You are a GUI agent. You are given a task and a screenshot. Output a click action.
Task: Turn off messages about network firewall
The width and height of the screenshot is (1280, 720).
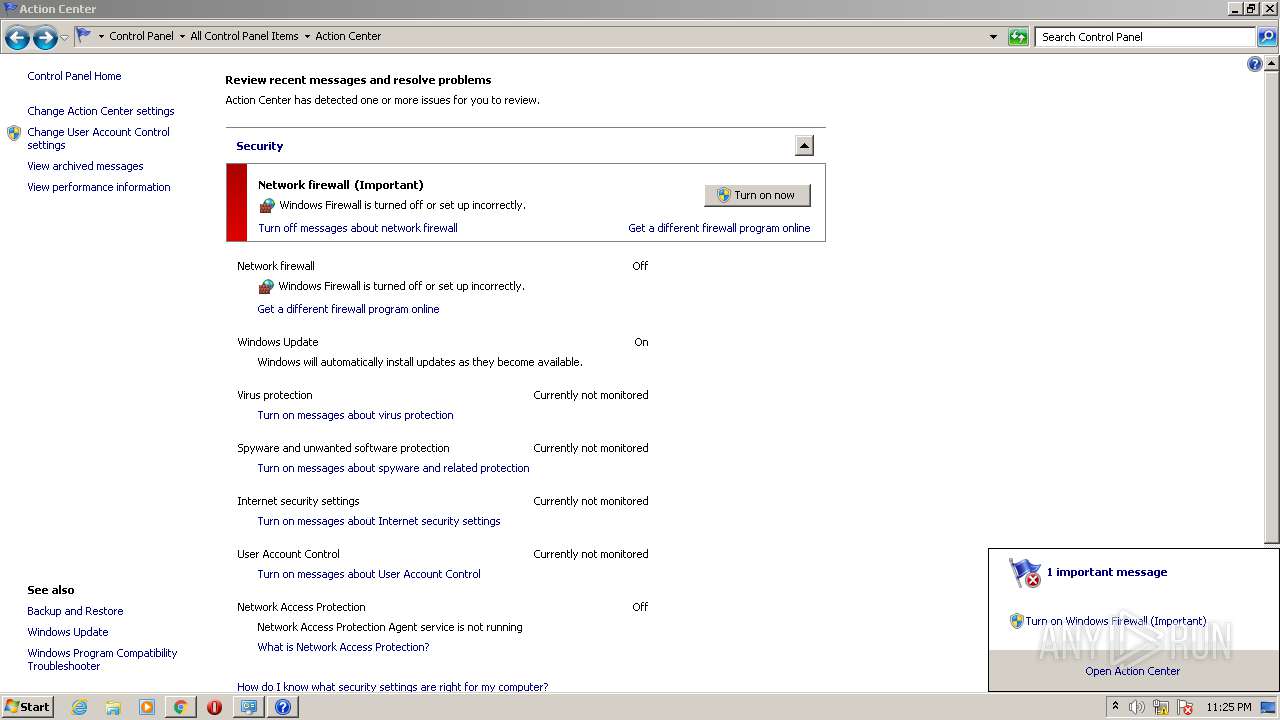pos(358,228)
